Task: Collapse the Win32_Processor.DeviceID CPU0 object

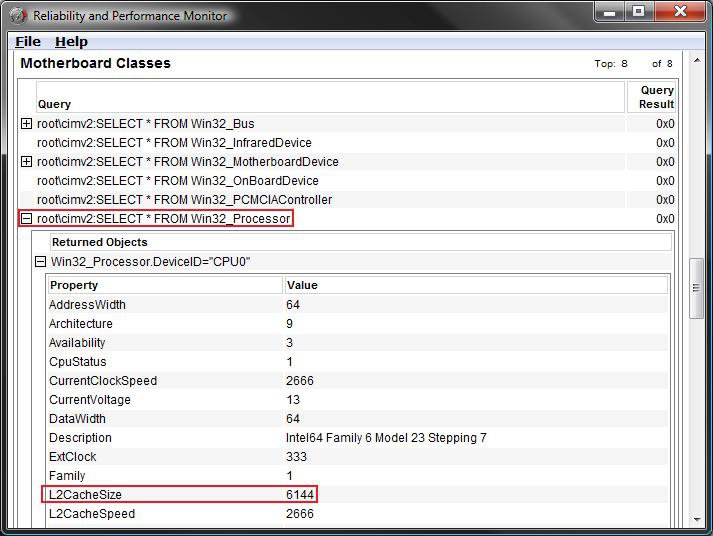Action: (x=41, y=262)
